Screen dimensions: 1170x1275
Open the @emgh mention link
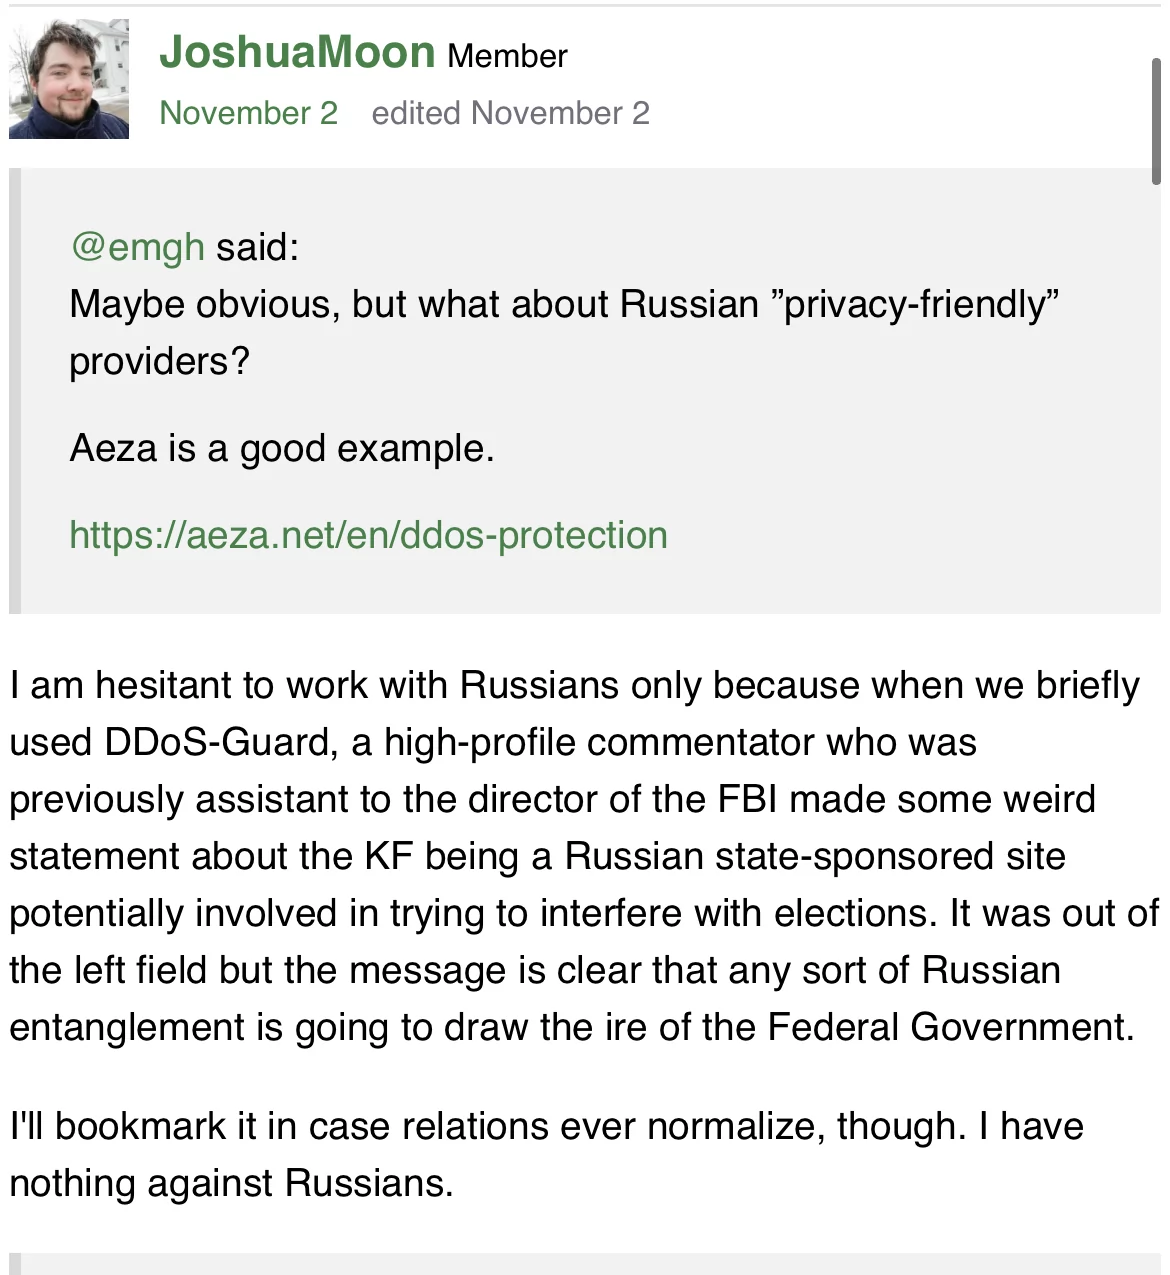coord(137,246)
